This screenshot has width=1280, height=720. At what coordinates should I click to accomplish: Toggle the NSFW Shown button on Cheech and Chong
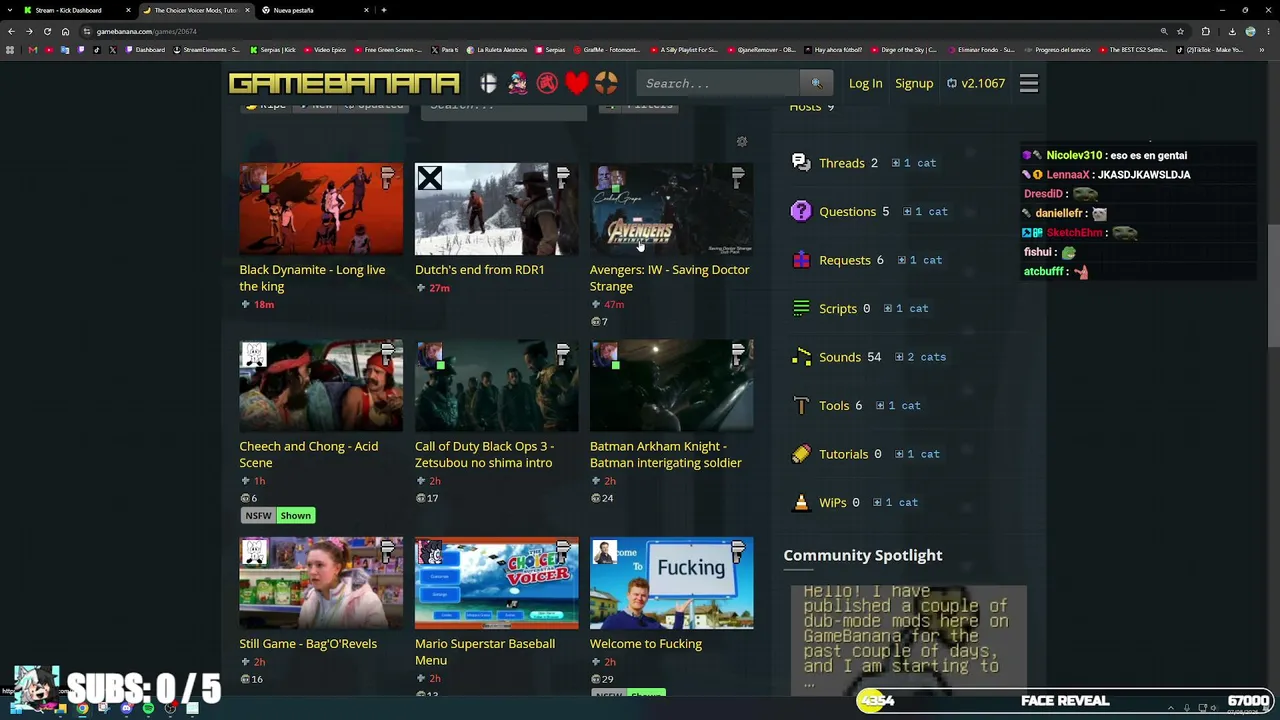pos(278,516)
